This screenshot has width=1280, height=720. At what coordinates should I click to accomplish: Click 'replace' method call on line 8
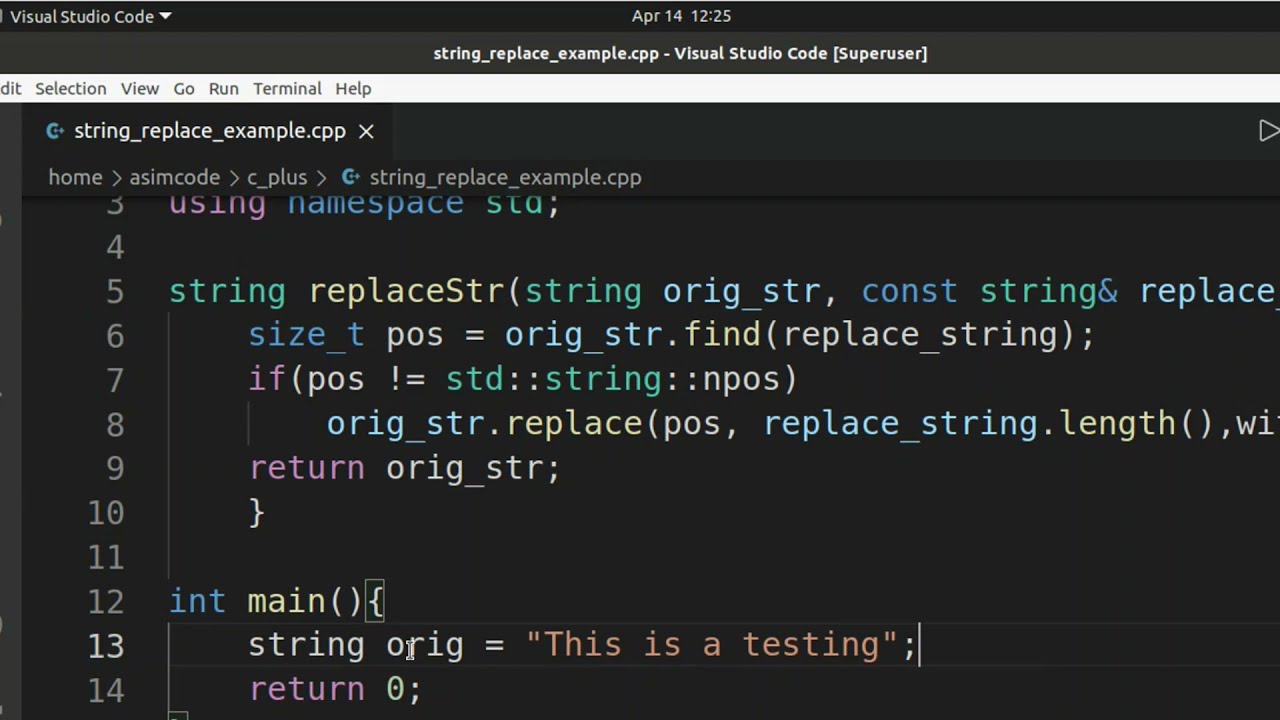[574, 423]
